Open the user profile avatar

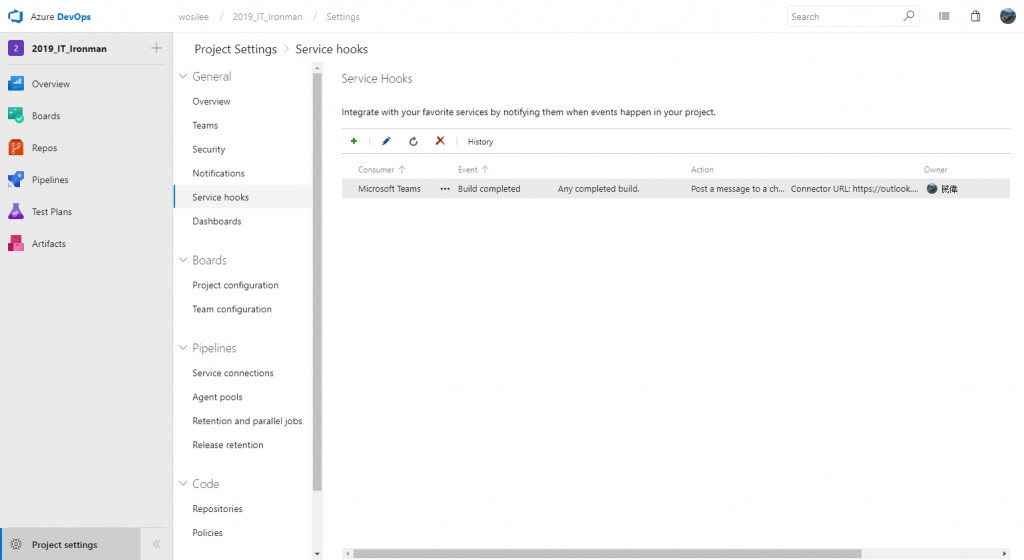[x=1008, y=16]
